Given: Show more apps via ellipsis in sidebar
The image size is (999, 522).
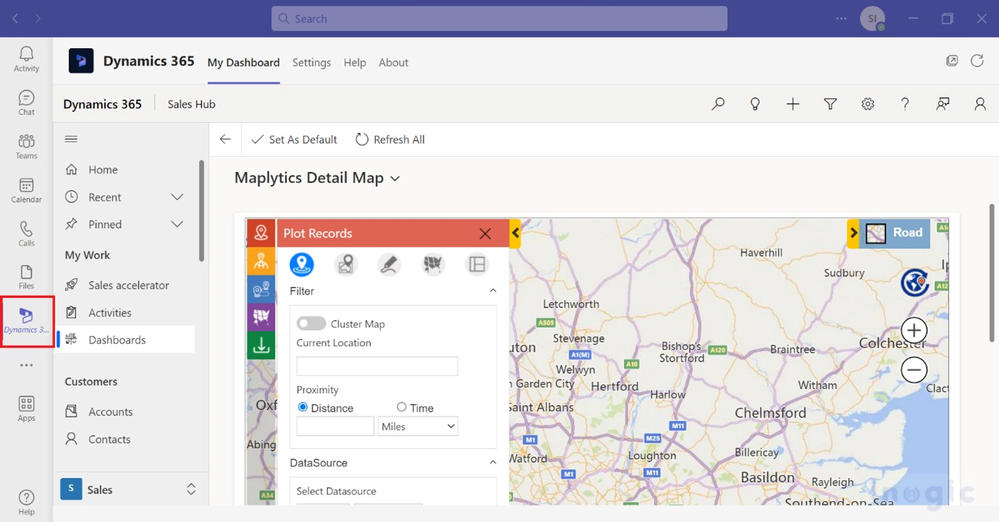Looking at the screenshot, I should point(26,365).
